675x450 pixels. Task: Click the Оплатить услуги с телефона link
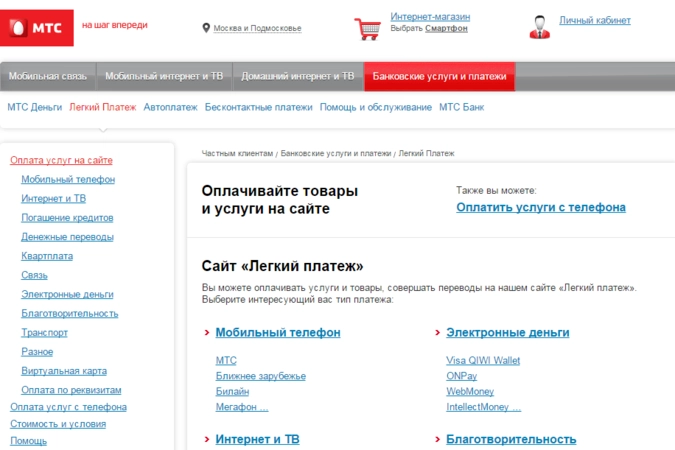(x=541, y=208)
